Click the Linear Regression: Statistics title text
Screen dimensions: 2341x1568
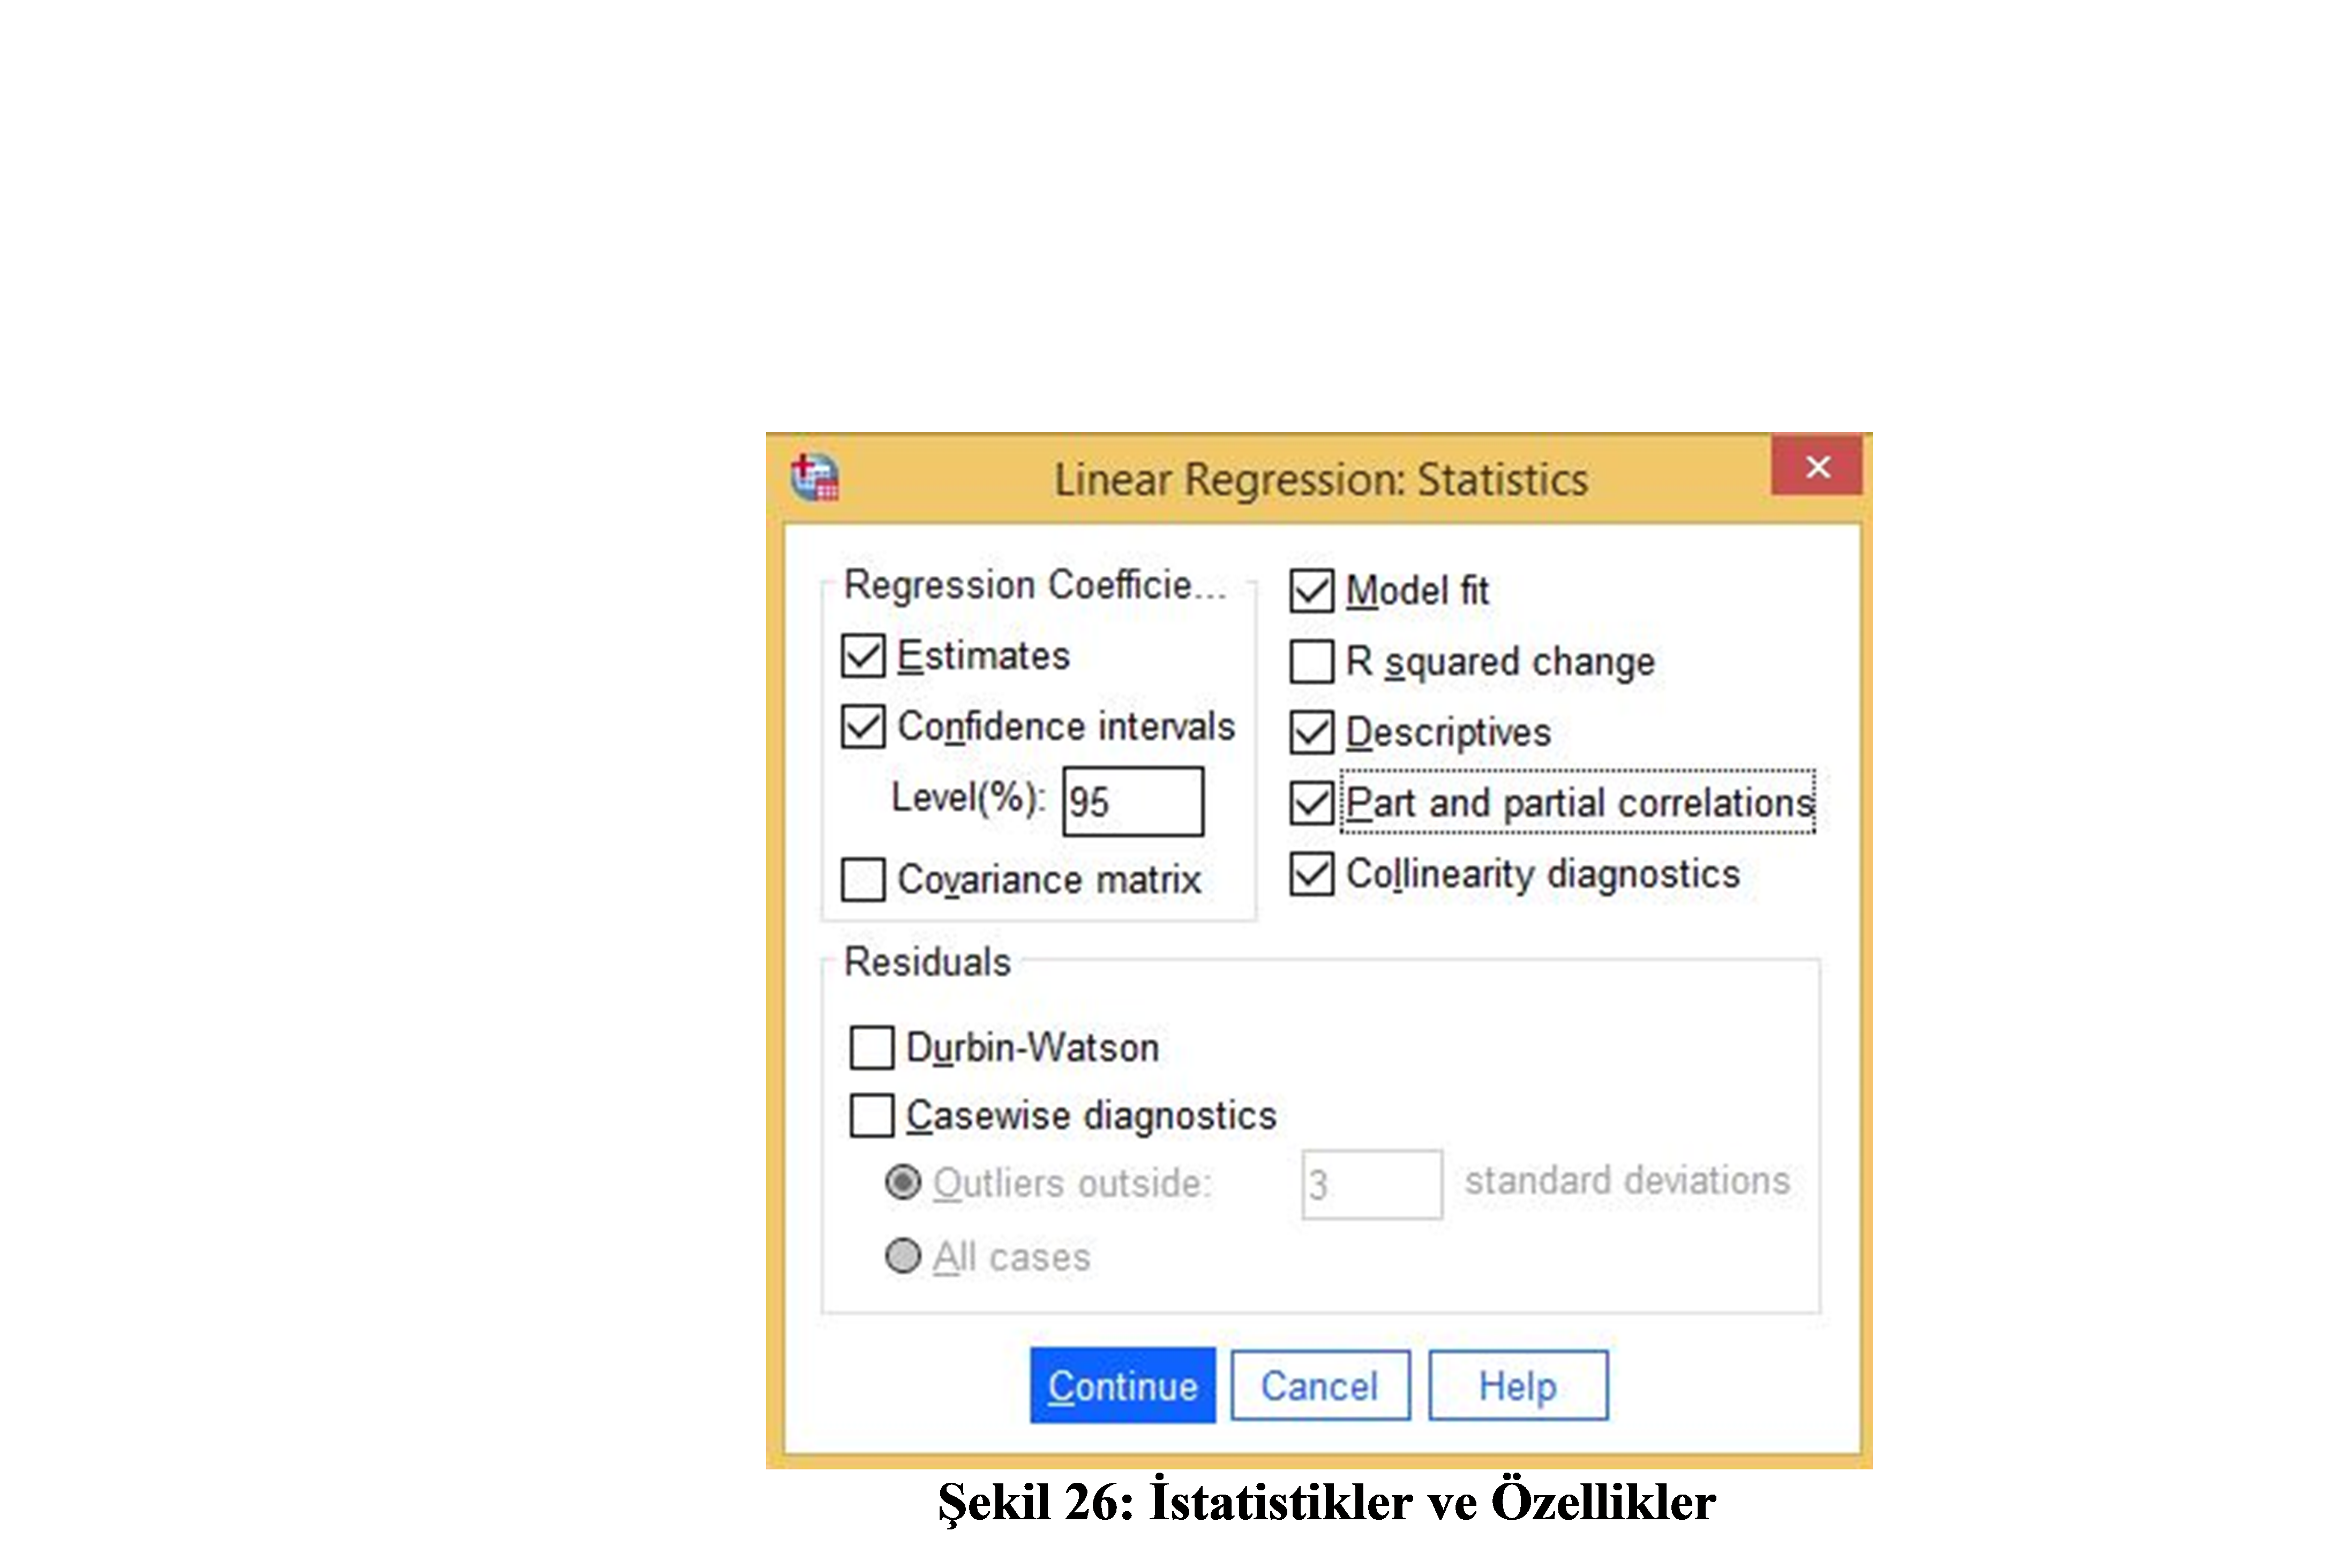pyautogui.click(x=1320, y=479)
